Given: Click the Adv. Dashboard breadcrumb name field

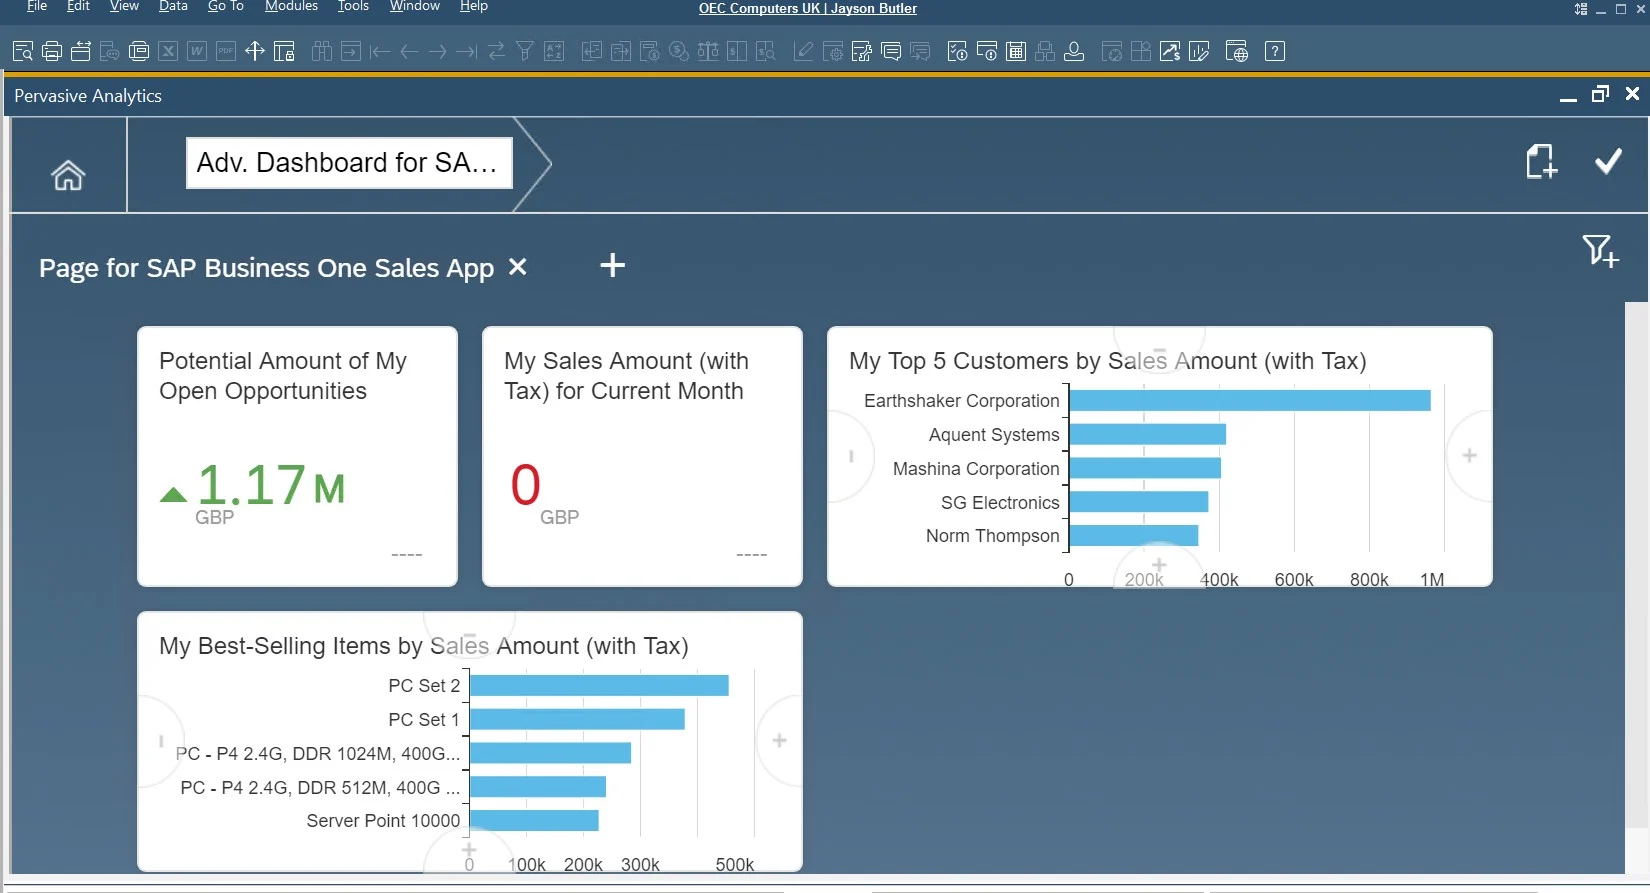Looking at the screenshot, I should point(349,163).
